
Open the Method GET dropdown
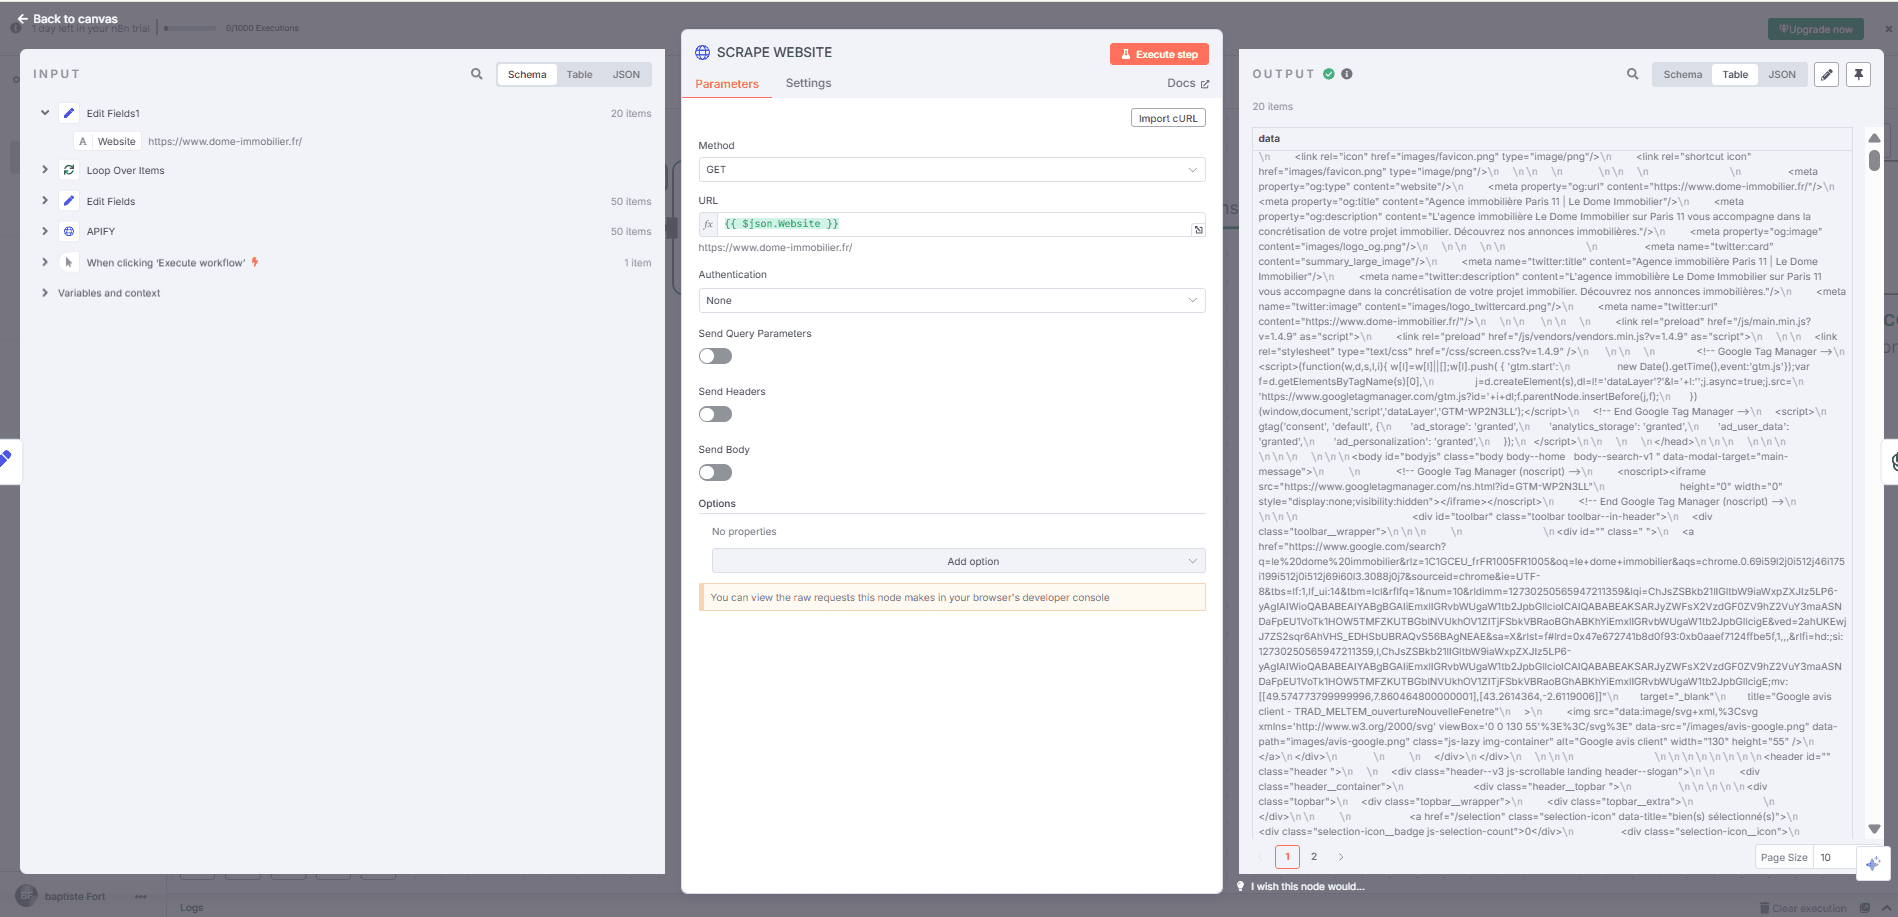[952, 170]
